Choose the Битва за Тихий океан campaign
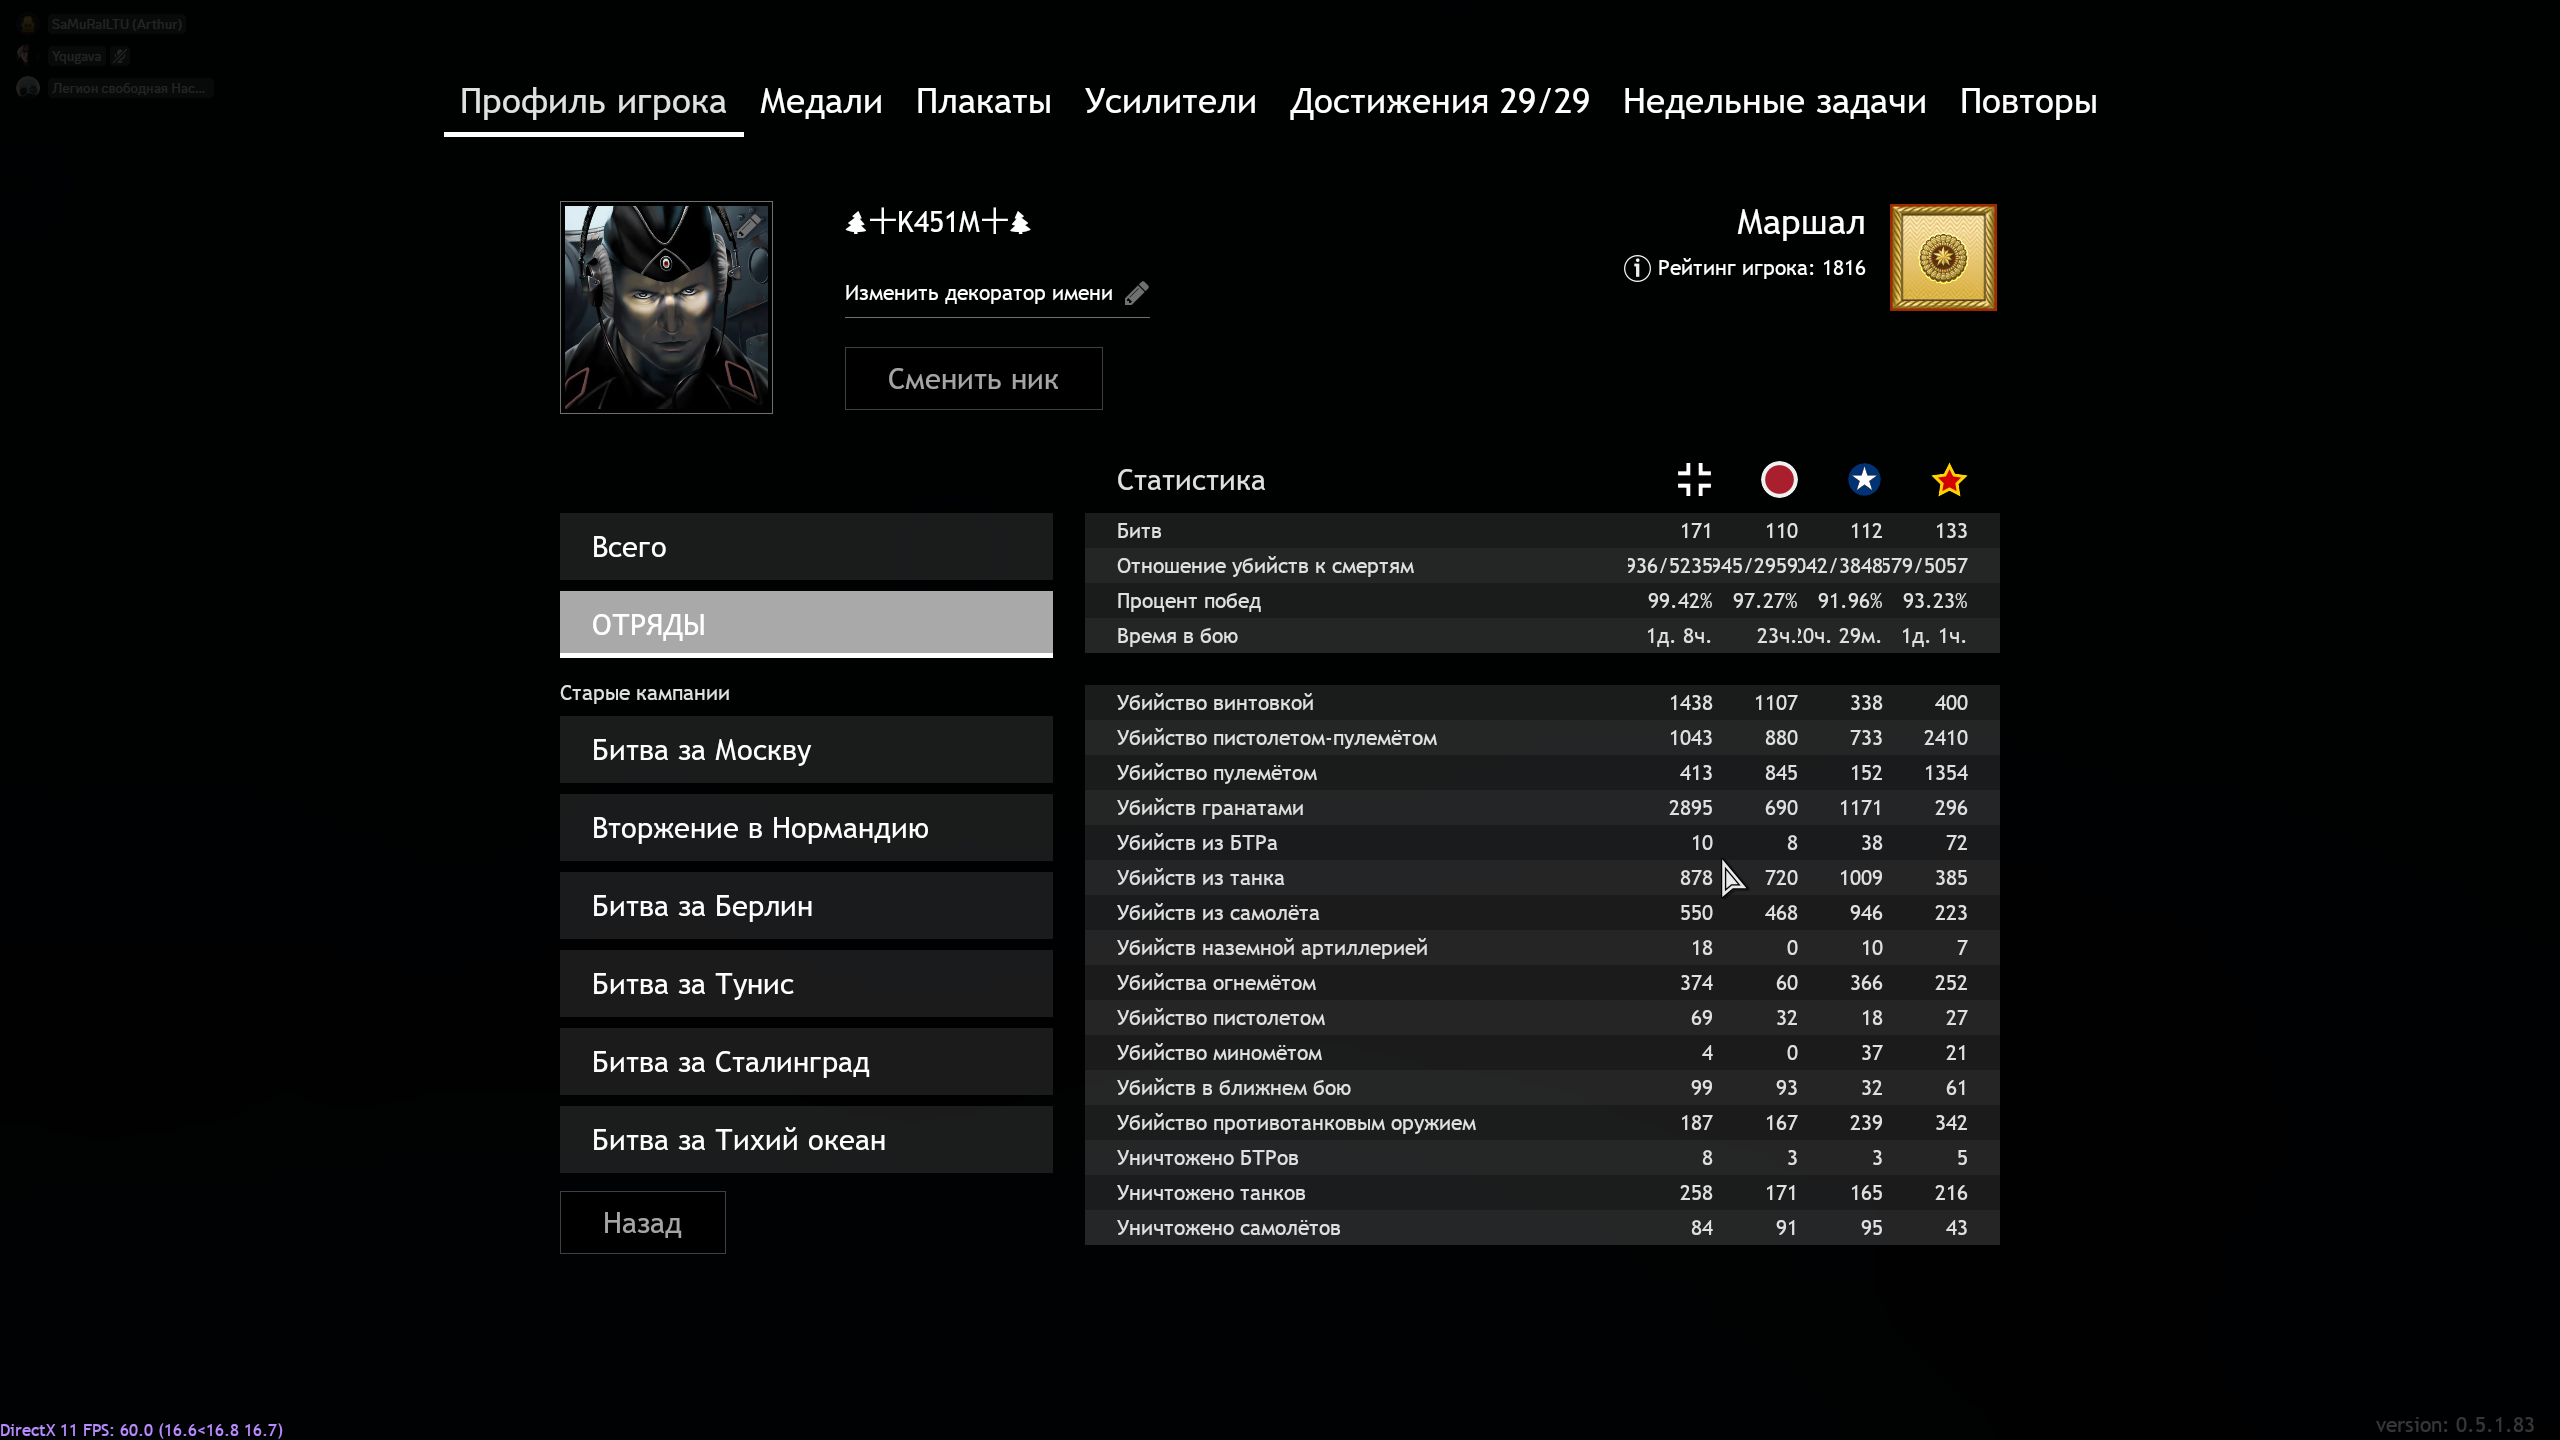The width and height of the screenshot is (2560, 1440). pyautogui.click(x=806, y=1140)
